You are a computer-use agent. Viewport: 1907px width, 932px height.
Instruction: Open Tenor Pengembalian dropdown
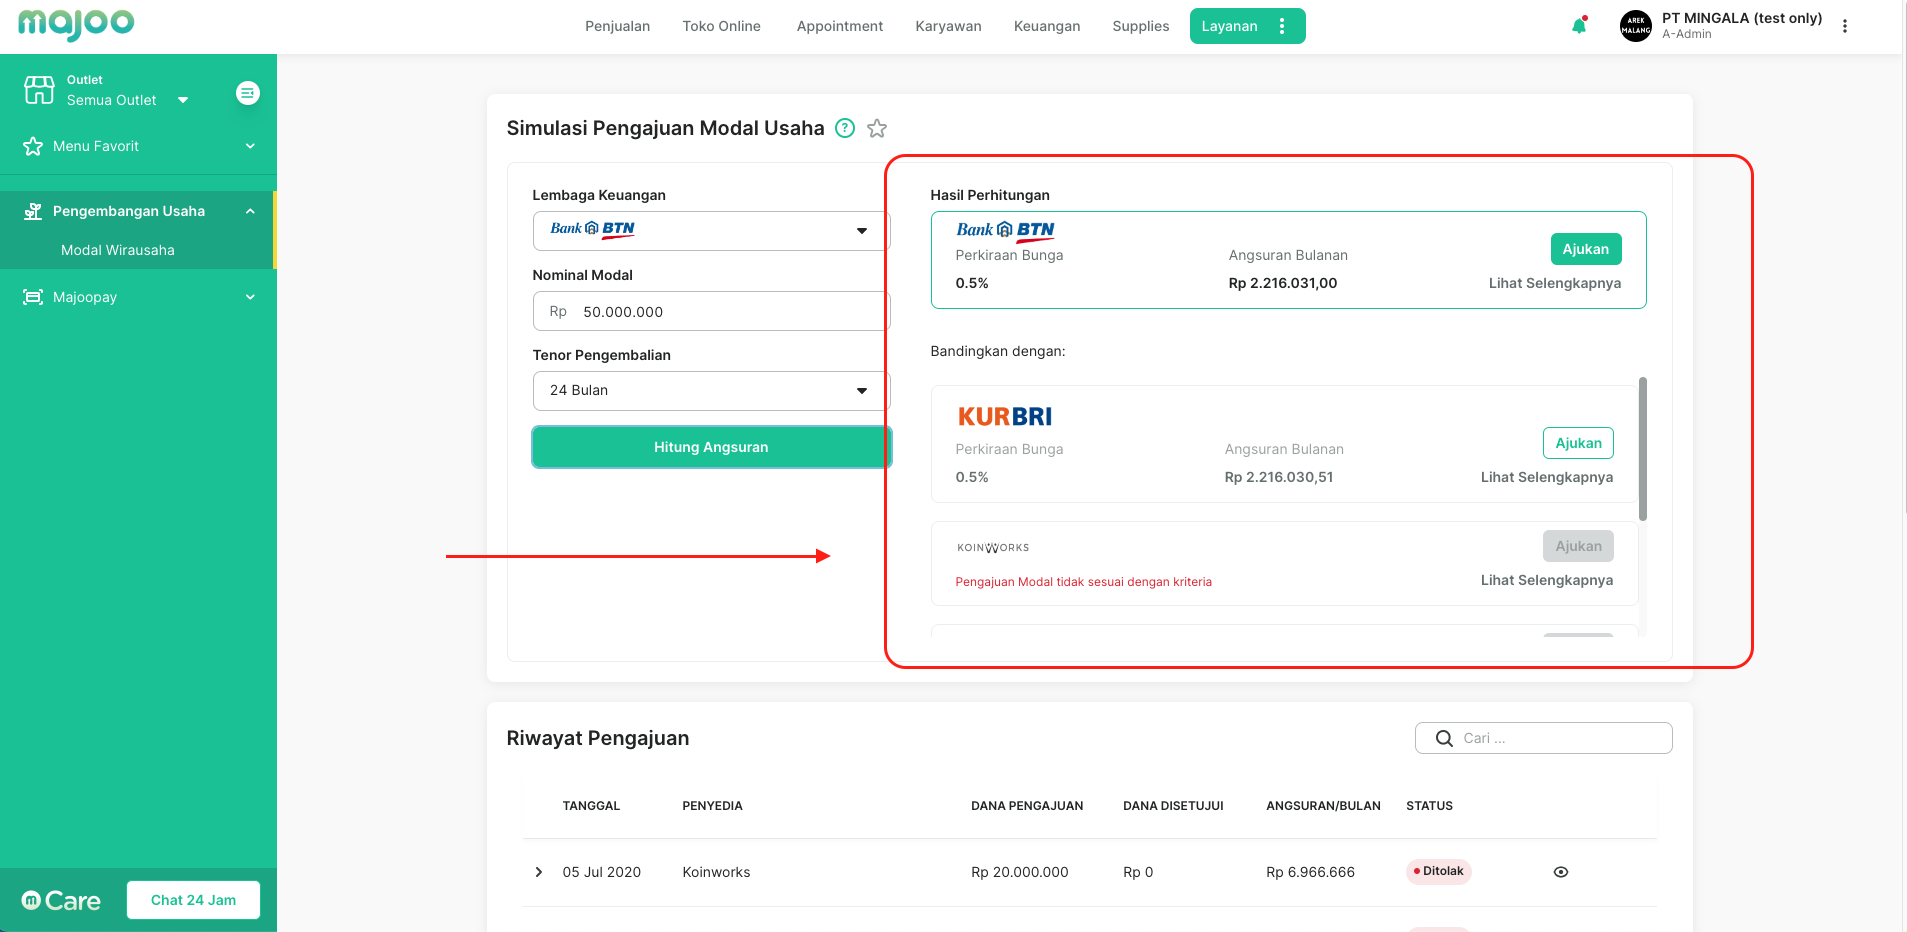click(711, 391)
